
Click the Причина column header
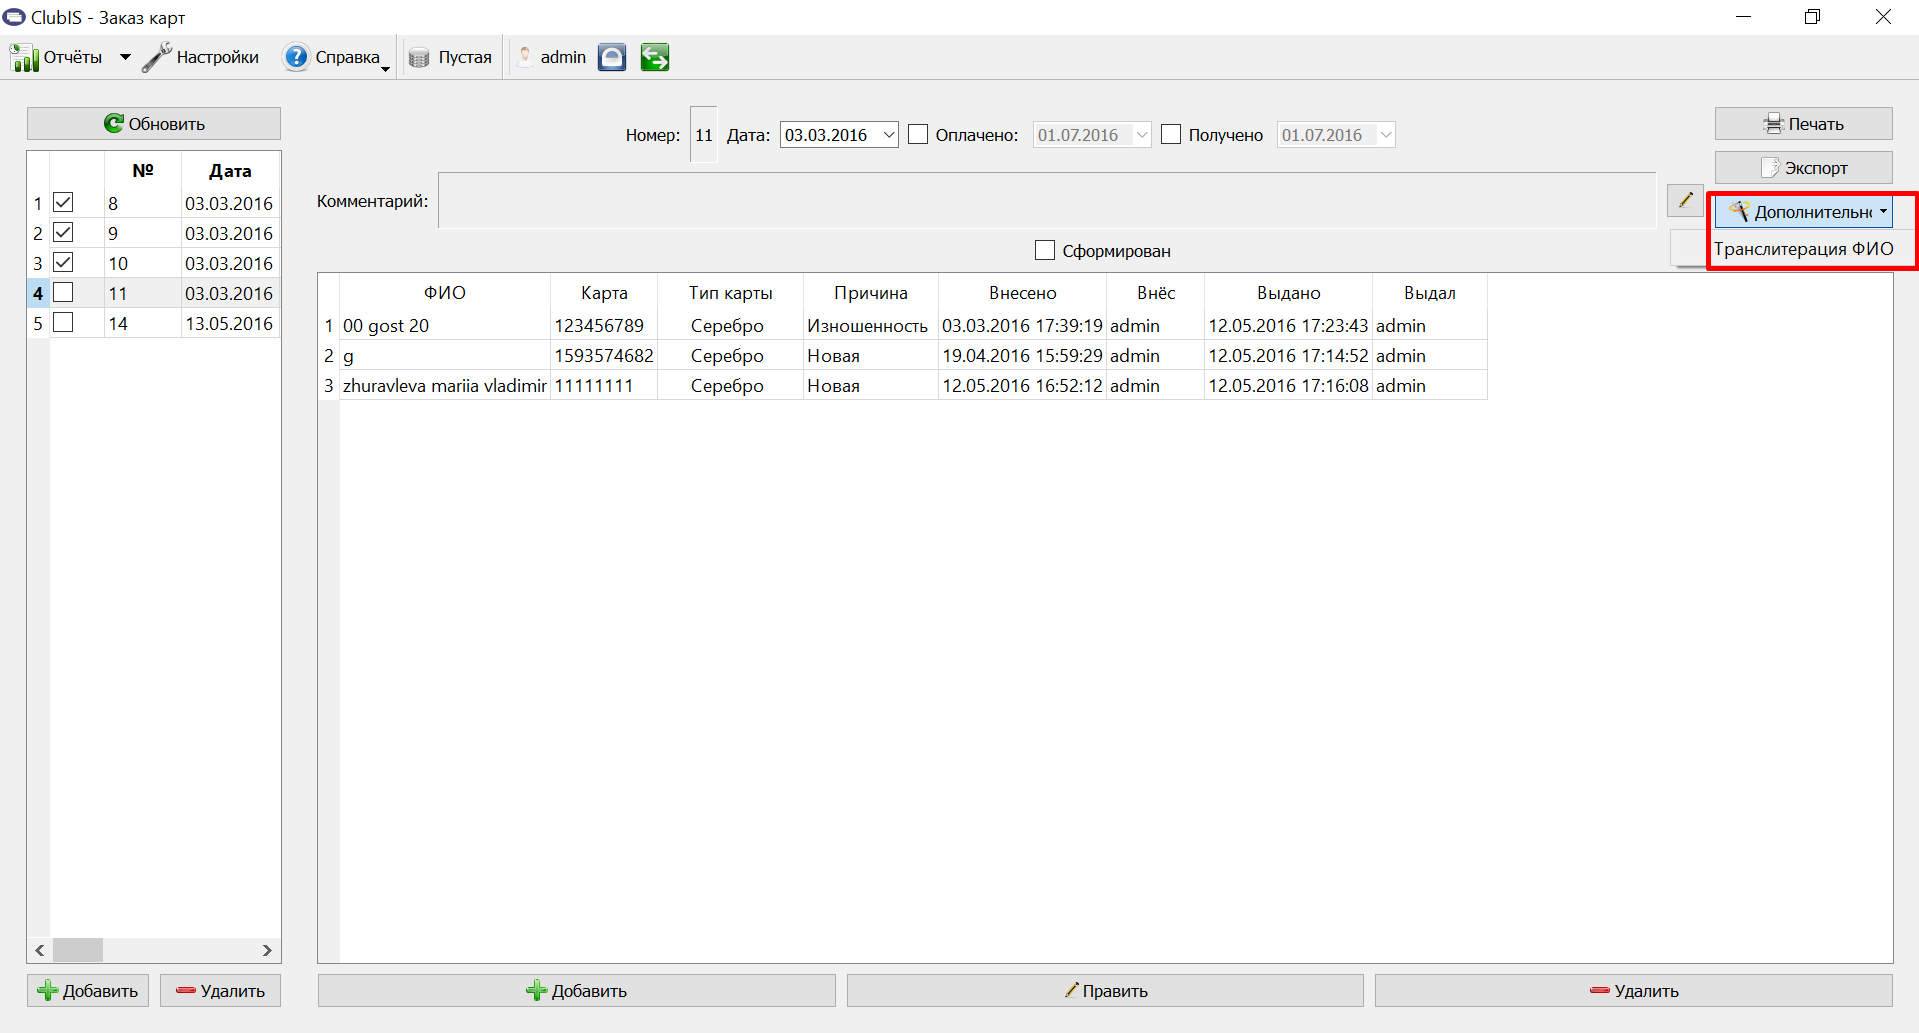click(871, 293)
